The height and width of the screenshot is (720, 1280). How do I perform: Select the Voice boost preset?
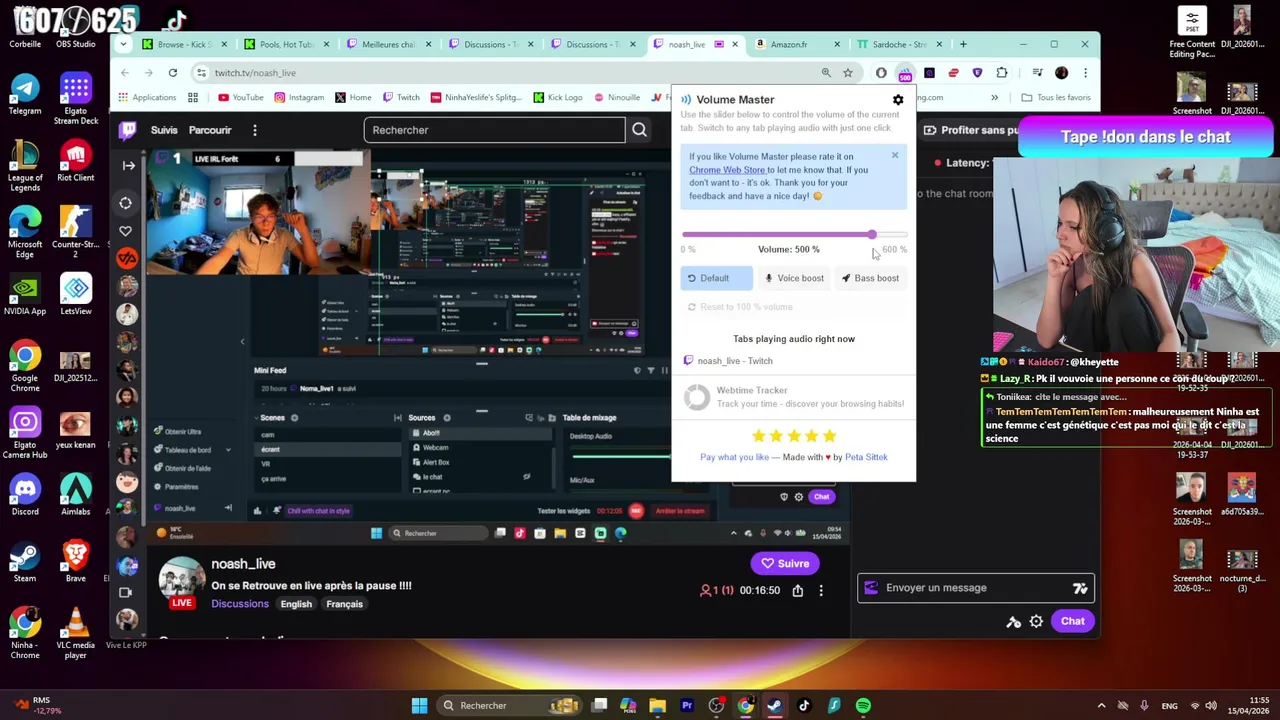tap(795, 278)
